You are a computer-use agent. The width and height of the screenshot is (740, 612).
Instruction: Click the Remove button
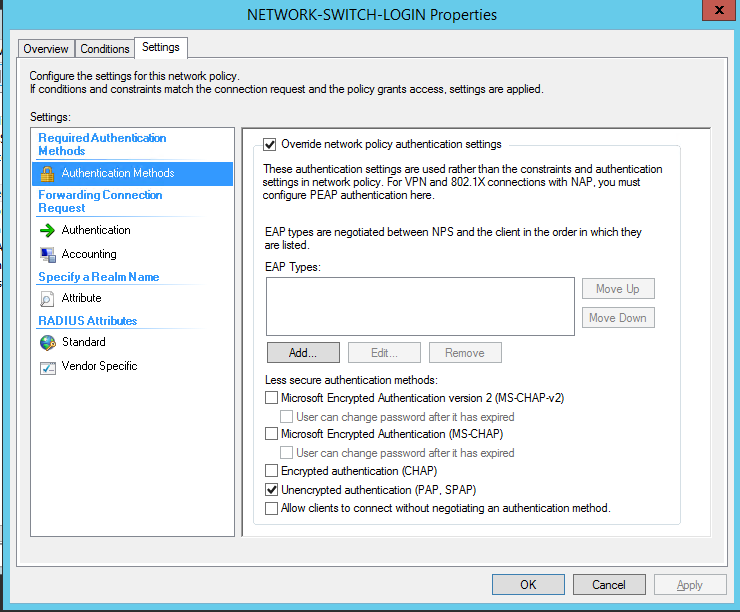coord(465,353)
